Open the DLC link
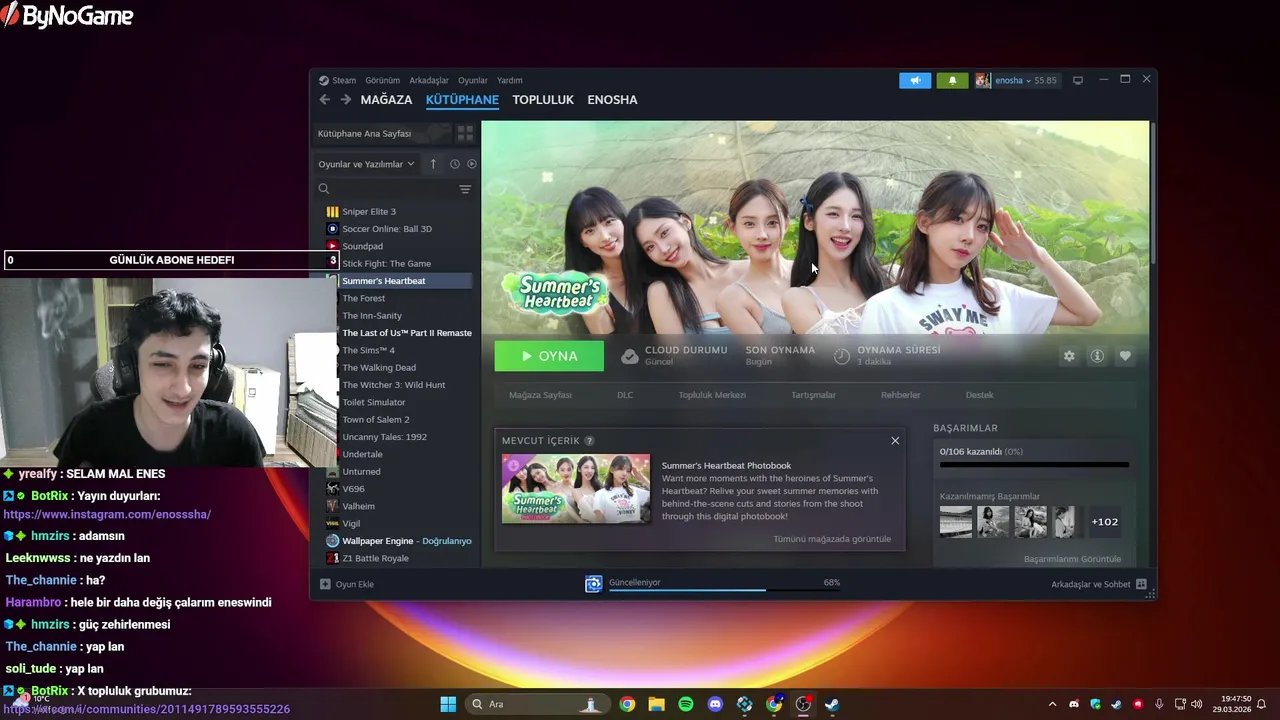The width and height of the screenshot is (1280, 720). [625, 395]
